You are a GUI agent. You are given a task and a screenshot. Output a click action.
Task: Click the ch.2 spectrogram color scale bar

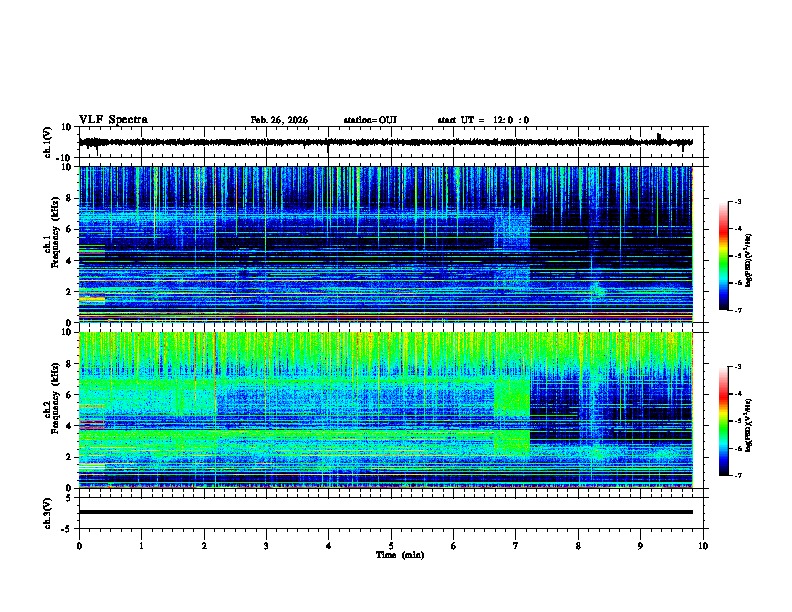[723, 421]
